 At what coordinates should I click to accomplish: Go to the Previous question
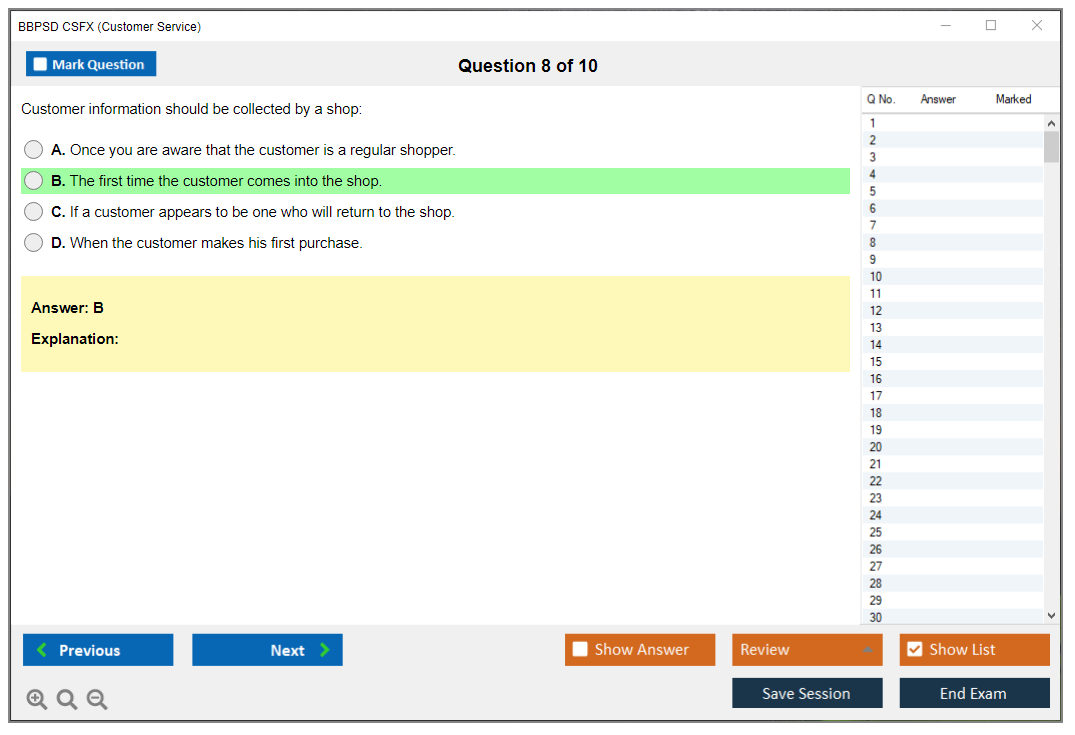[x=98, y=650]
